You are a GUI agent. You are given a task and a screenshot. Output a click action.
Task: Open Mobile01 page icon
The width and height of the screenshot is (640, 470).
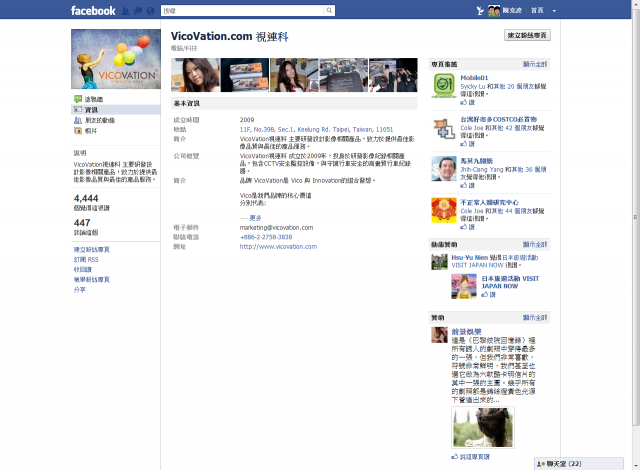tap(444, 86)
